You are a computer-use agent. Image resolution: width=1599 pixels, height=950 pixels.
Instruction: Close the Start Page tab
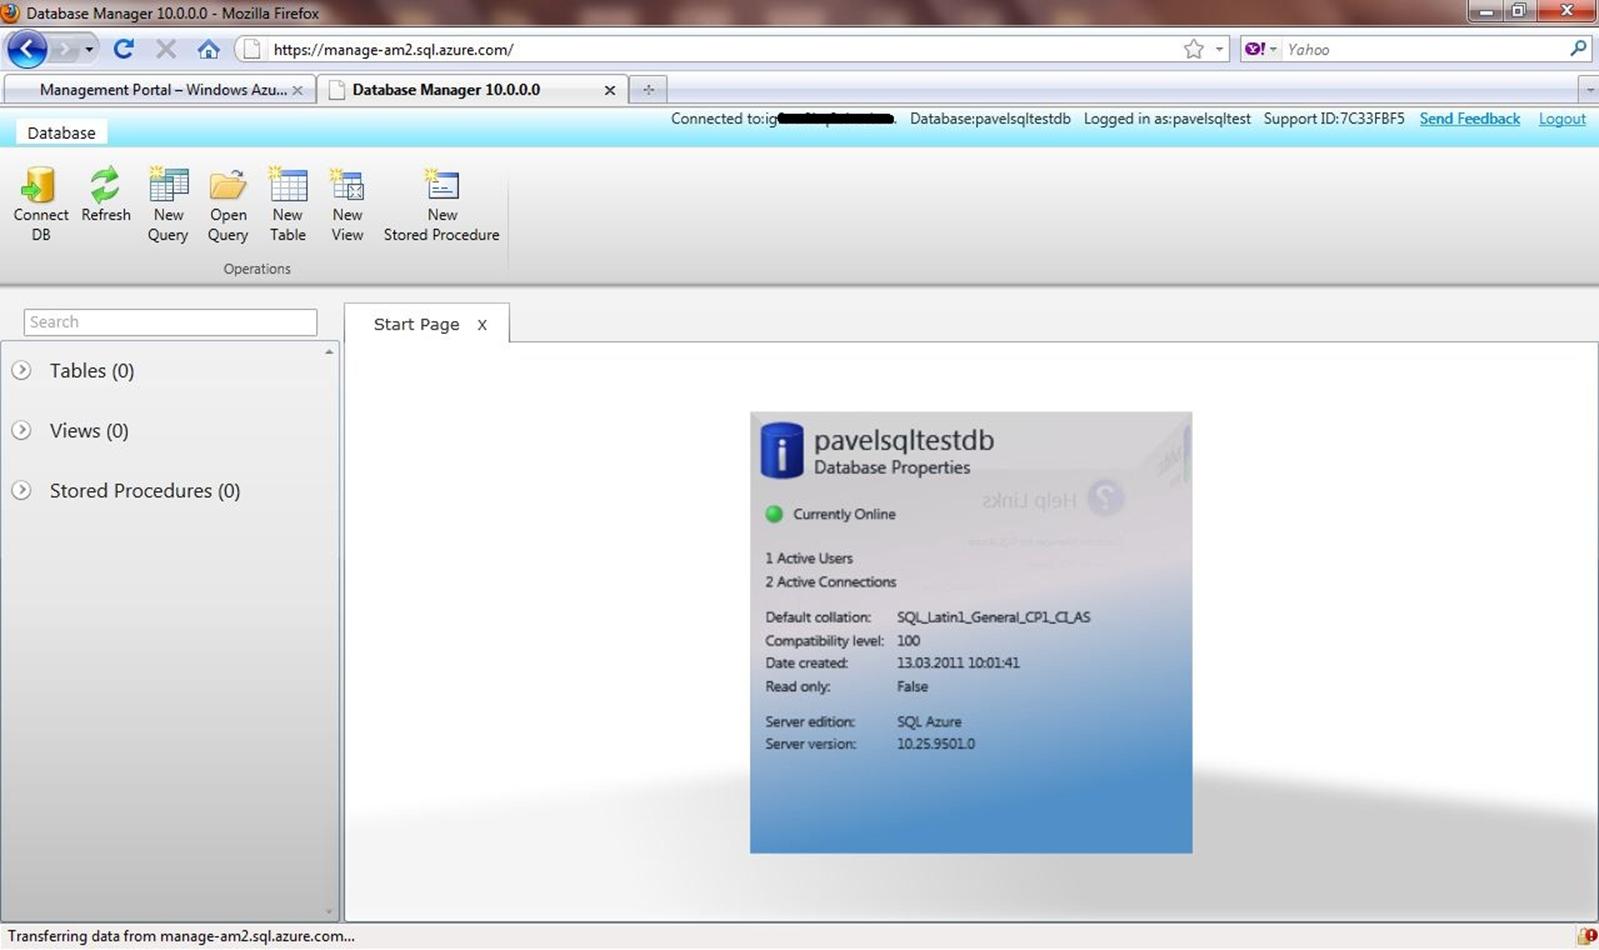point(482,325)
